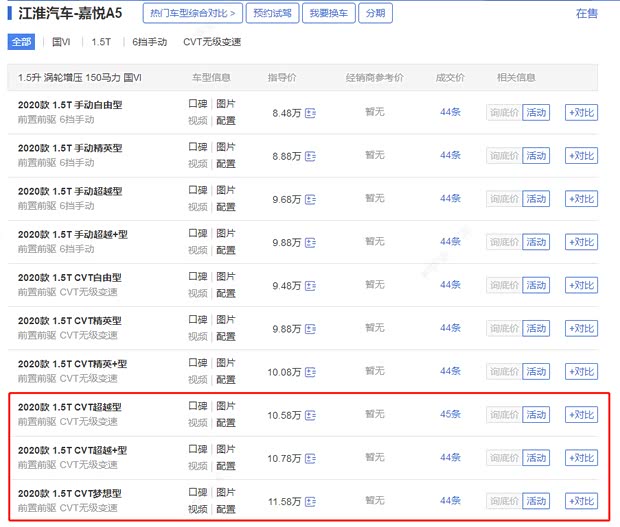Click calculator icon beside the 8.88万 price
Viewport: 620px width, 527px height.
coord(310,156)
